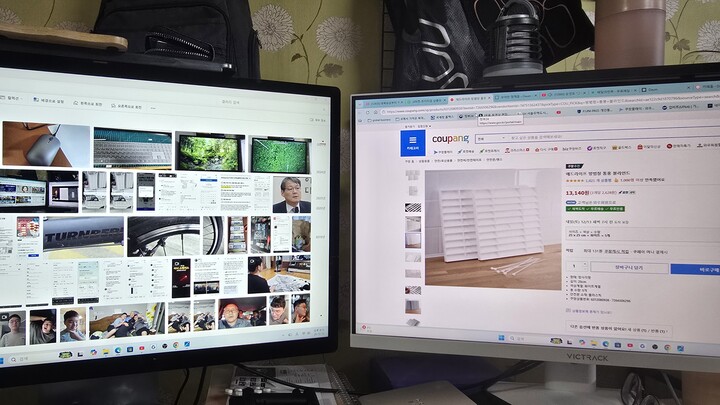
Task: Open File Explorer in right monitor taskbar
Action: tap(594, 343)
